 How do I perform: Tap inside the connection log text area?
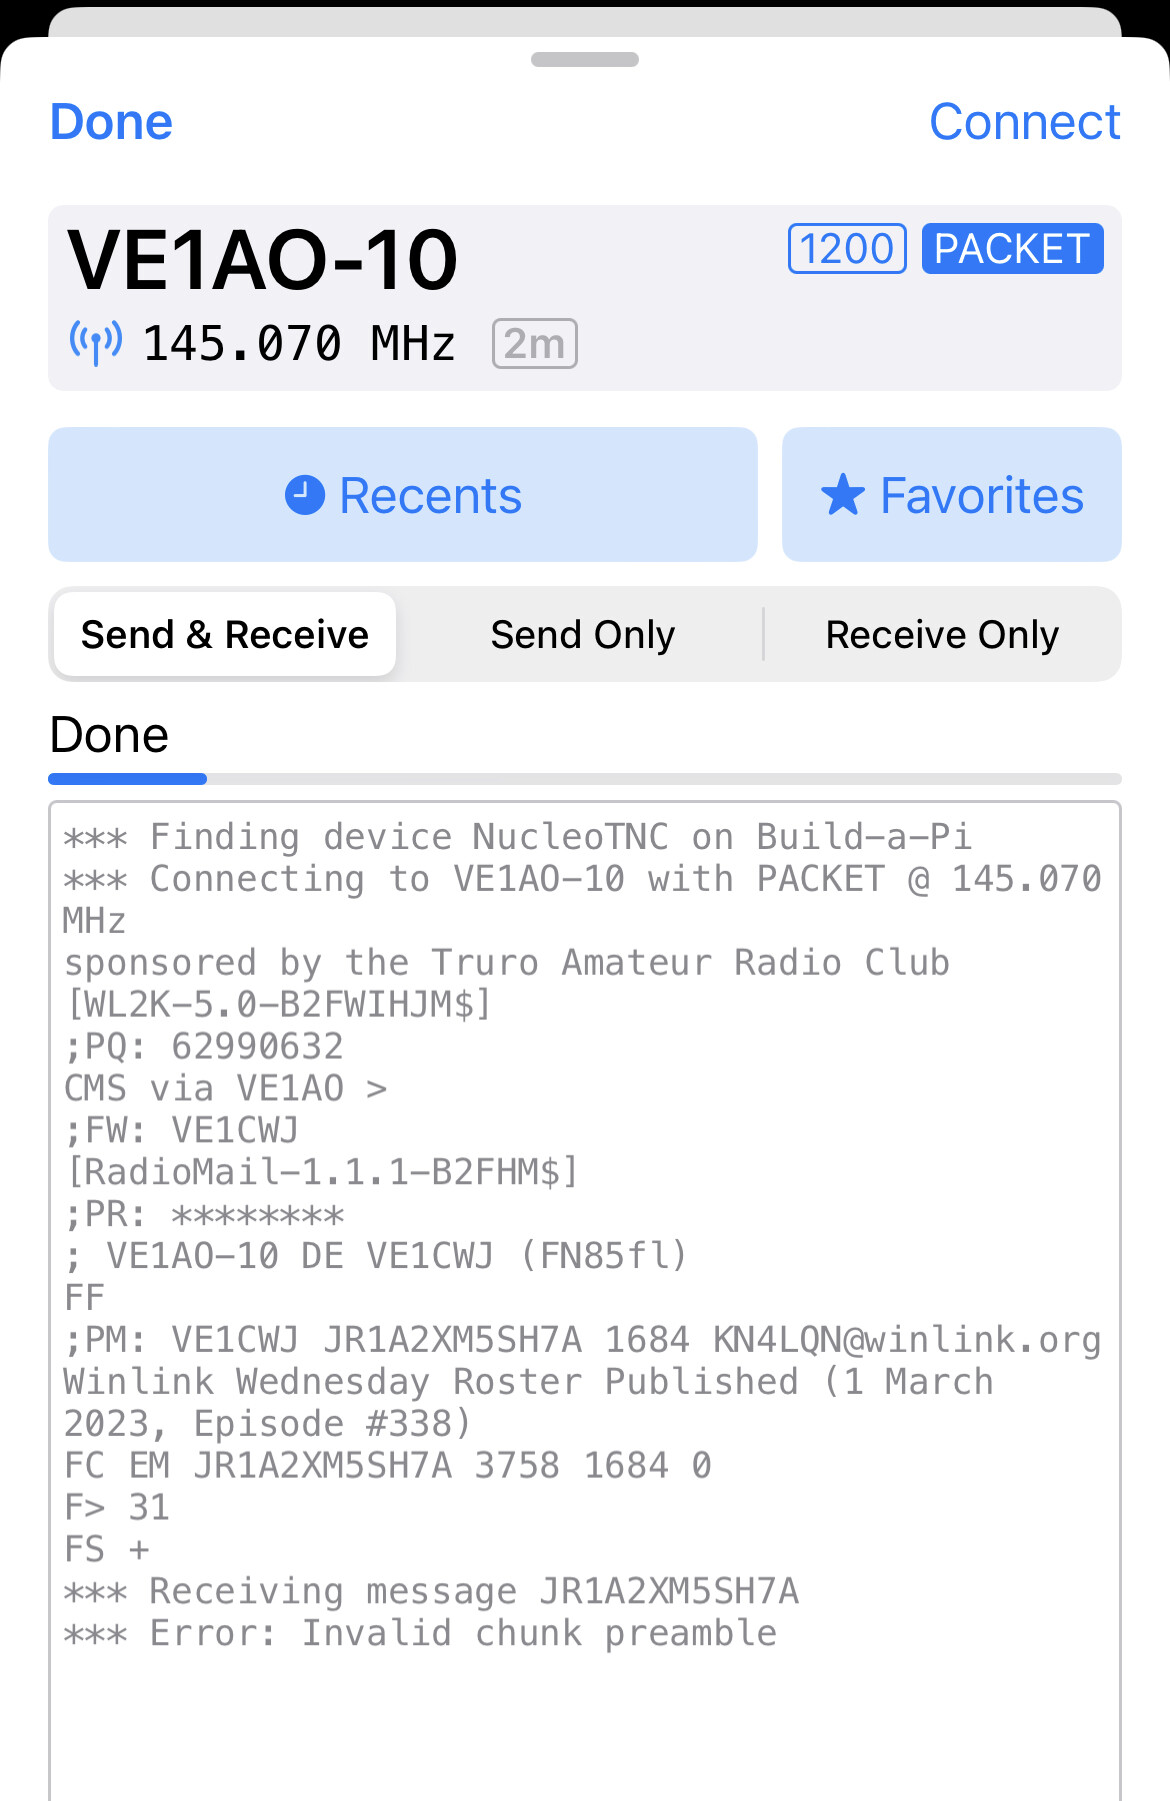pyautogui.click(x=585, y=1300)
